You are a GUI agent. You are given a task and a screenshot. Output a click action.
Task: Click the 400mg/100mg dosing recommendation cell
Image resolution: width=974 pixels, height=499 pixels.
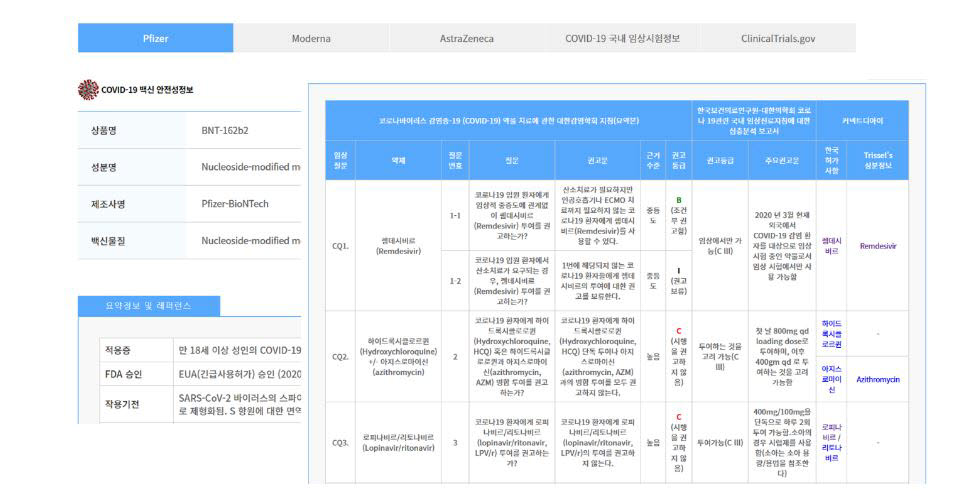(782, 442)
